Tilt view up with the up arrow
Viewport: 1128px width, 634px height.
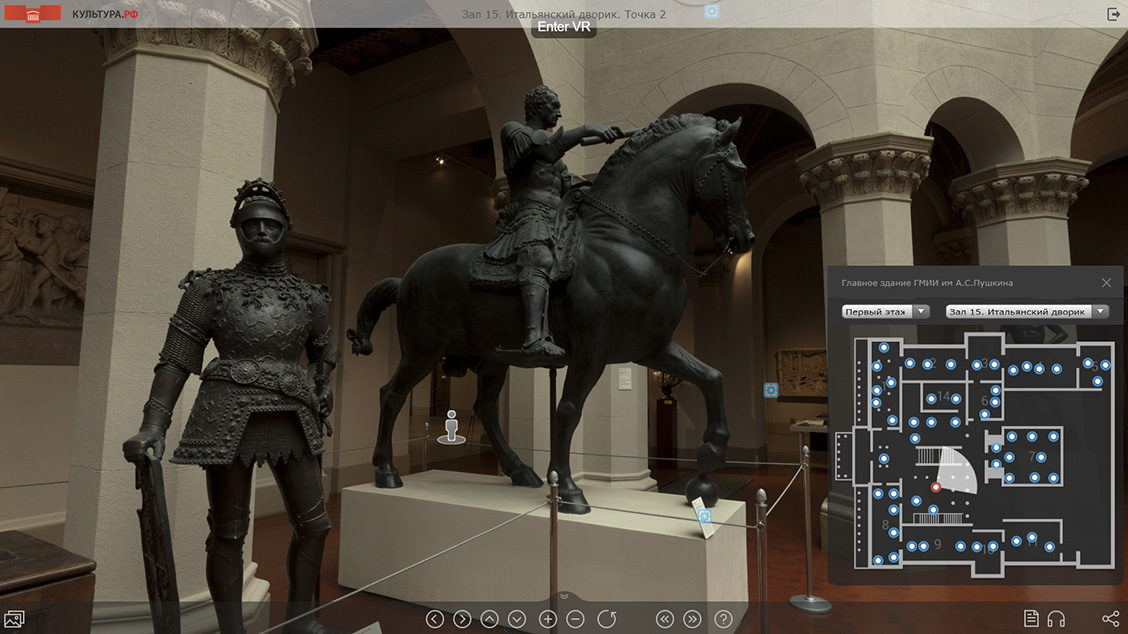[489, 619]
